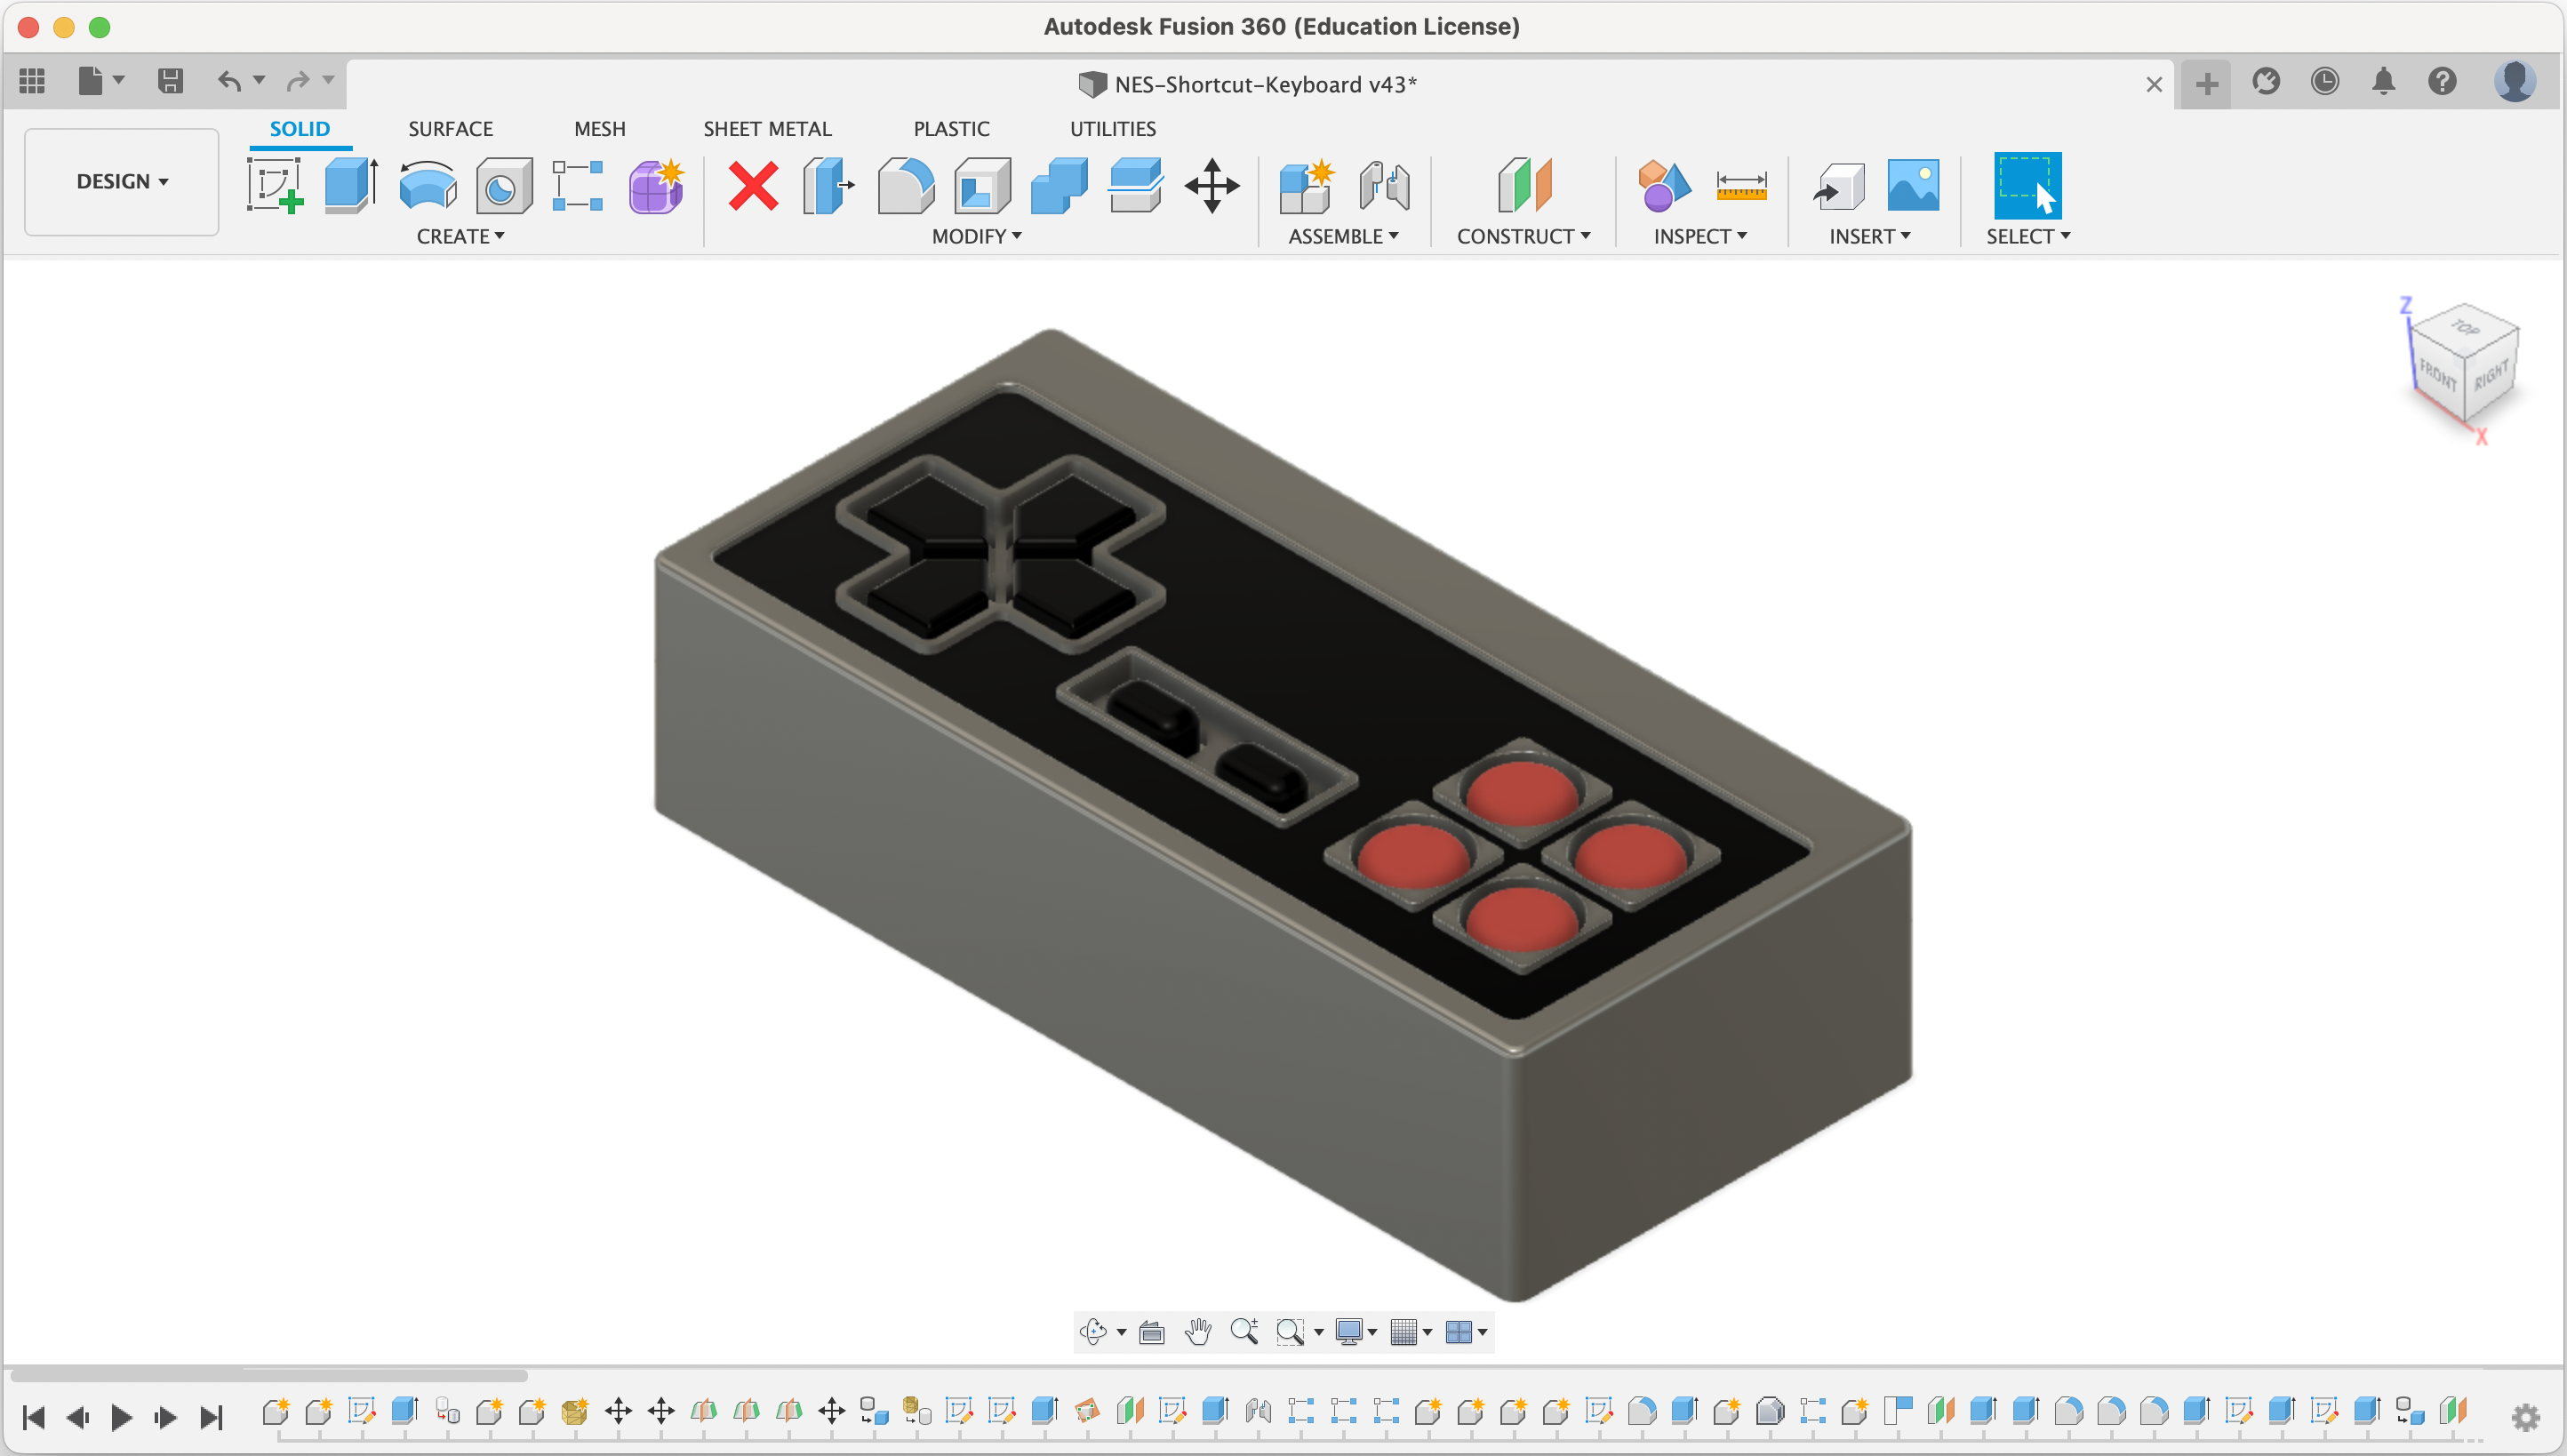This screenshot has width=2567, height=1456.
Task: Click the Create Form icon
Action: point(656,185)
